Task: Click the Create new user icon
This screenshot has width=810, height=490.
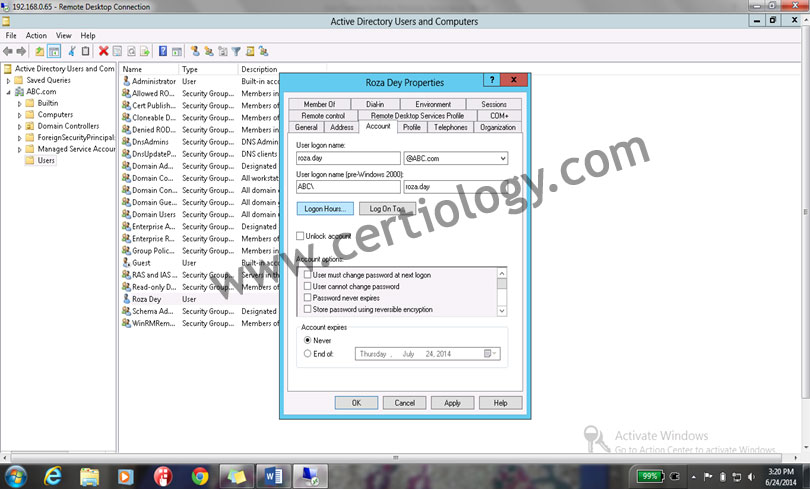Action: pos(195,51)
